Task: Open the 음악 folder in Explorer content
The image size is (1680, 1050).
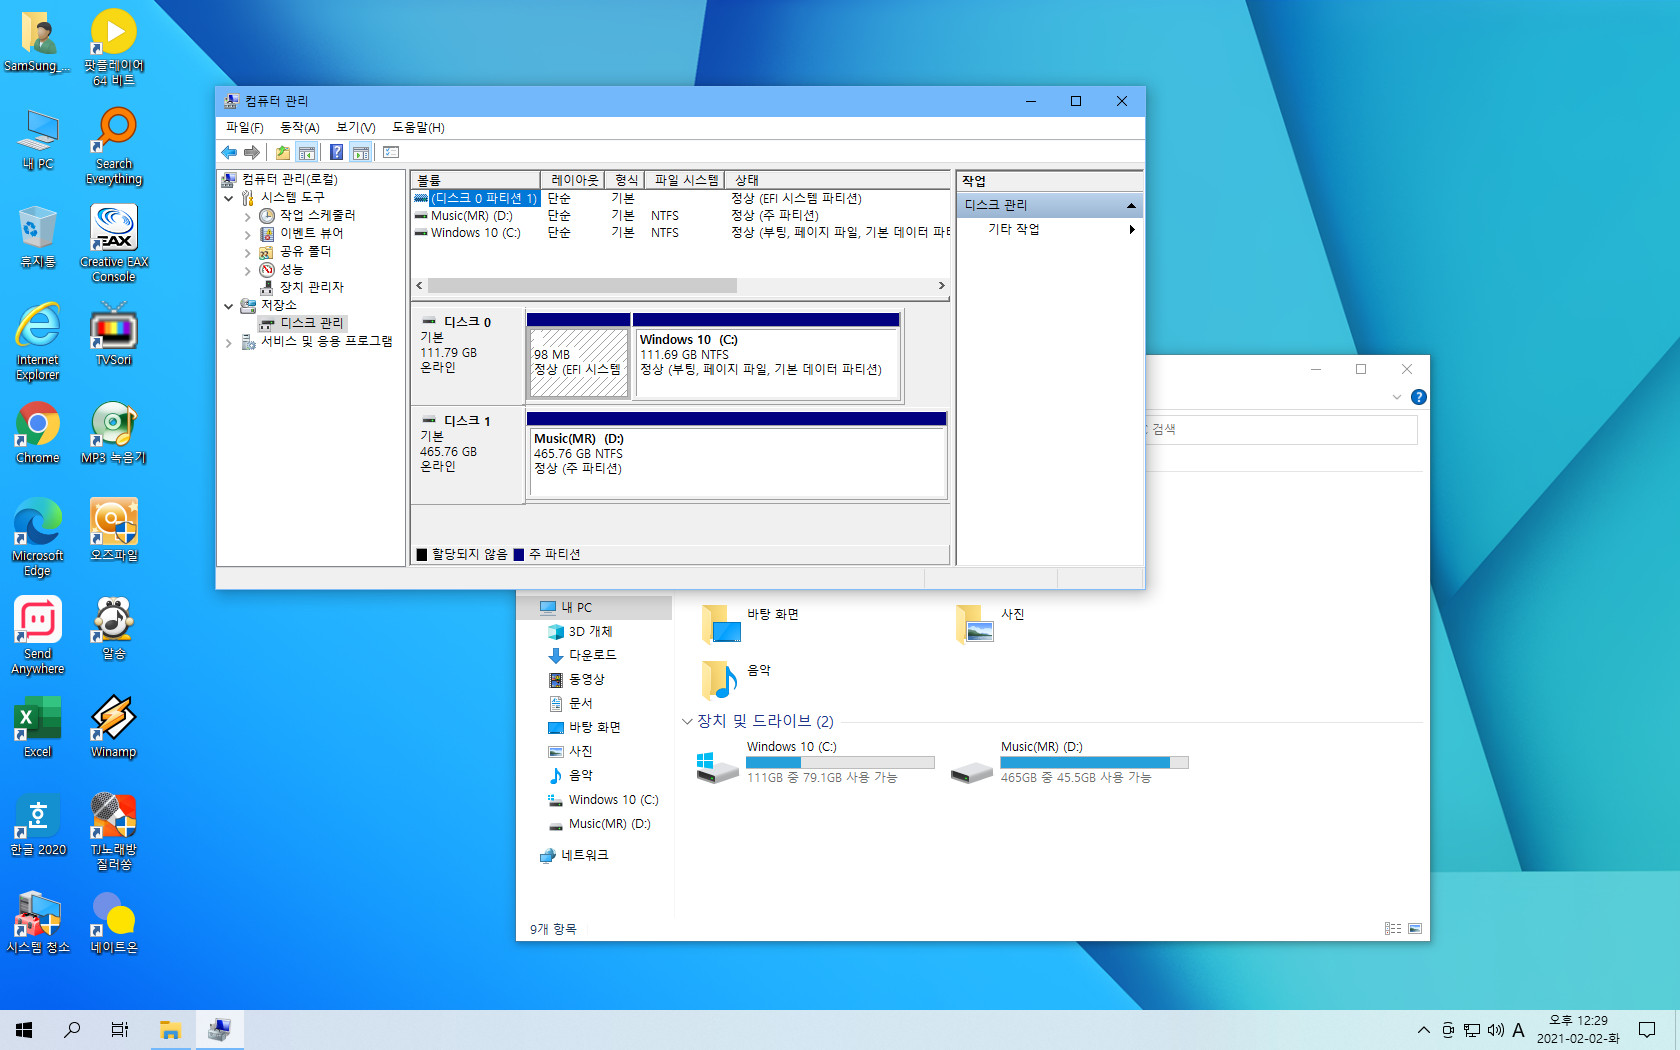Action: pos(736,680)
